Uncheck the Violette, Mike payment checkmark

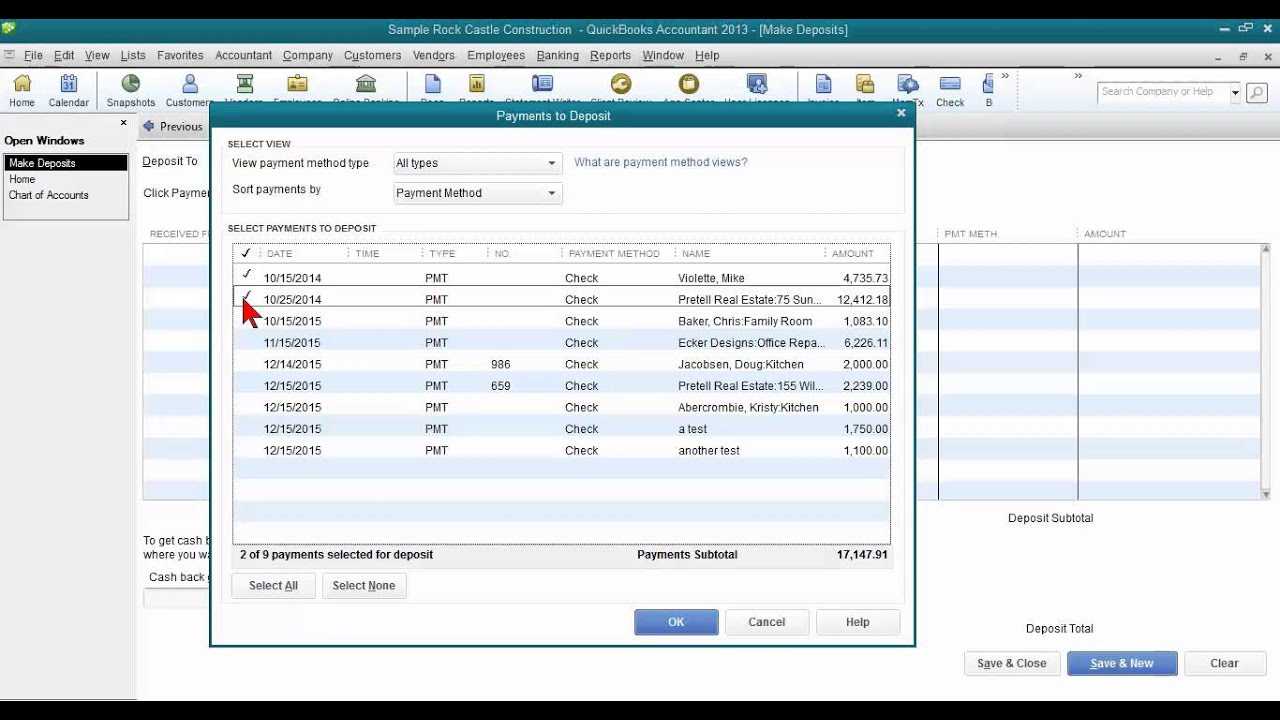(x=246, y=274)
